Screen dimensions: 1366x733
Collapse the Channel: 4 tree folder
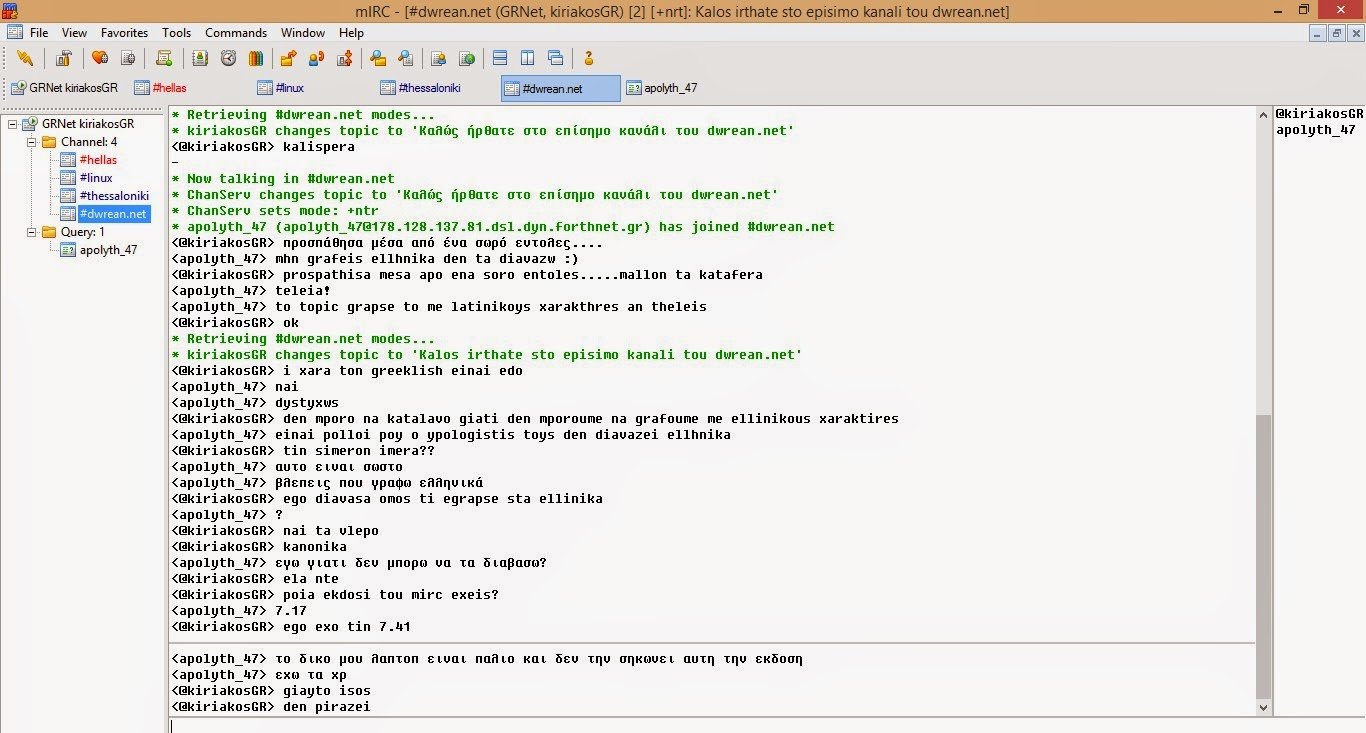[32, 141]
